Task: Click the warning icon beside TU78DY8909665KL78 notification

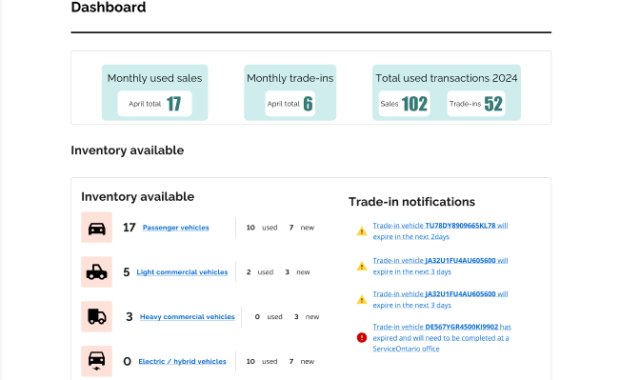Action: 362,231
